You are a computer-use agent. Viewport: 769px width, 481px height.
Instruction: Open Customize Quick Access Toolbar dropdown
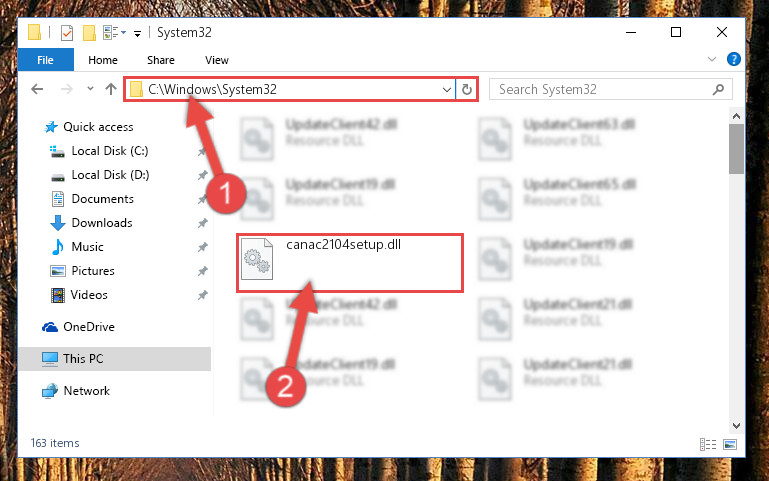click(x=138, y=33)
